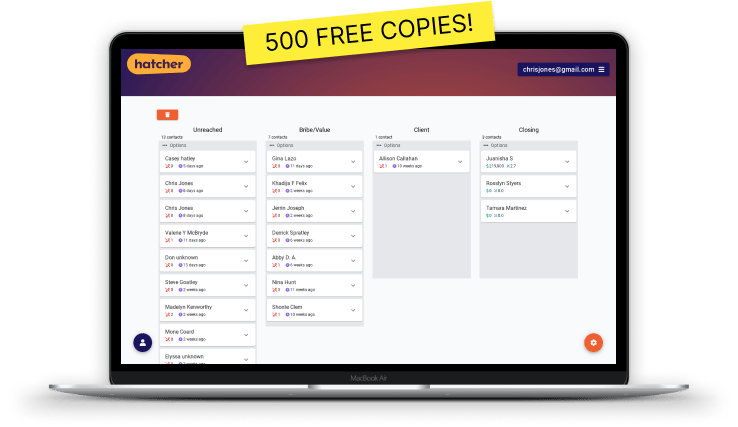Viewport: 738px width, 427px height.
Task: Click the hatcher logo
Action: [x=159, y=65]
